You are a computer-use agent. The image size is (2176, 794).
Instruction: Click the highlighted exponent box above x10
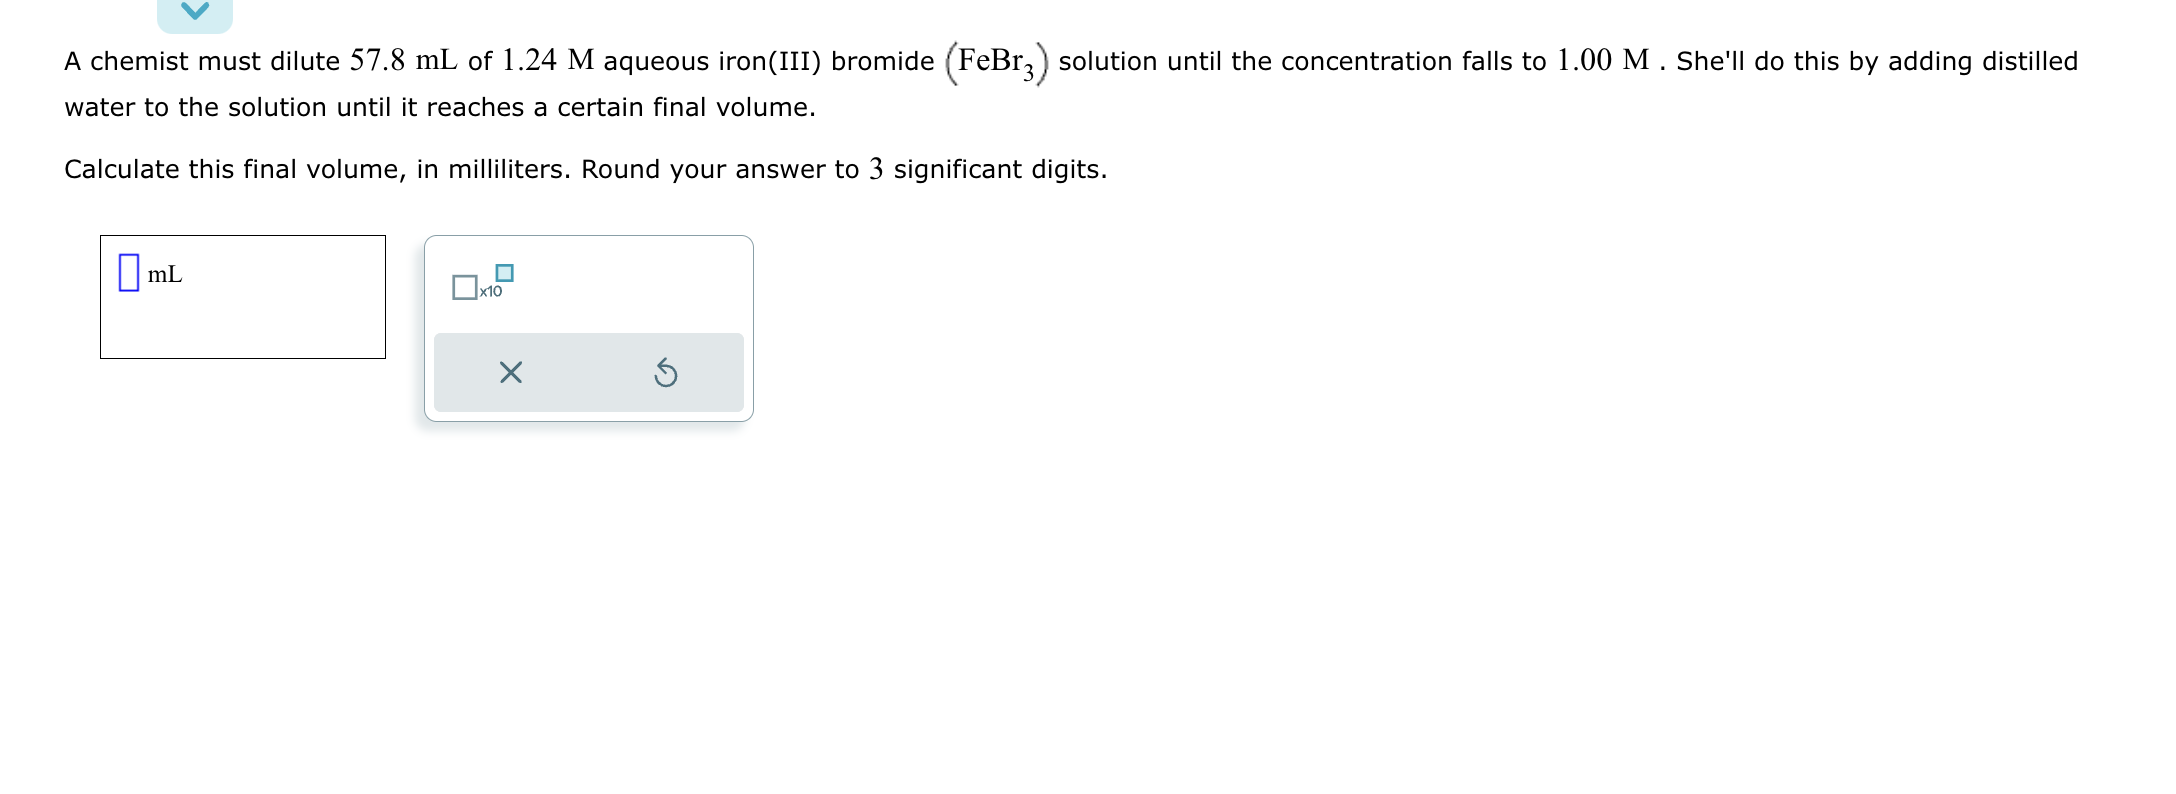tap(504, 271)
